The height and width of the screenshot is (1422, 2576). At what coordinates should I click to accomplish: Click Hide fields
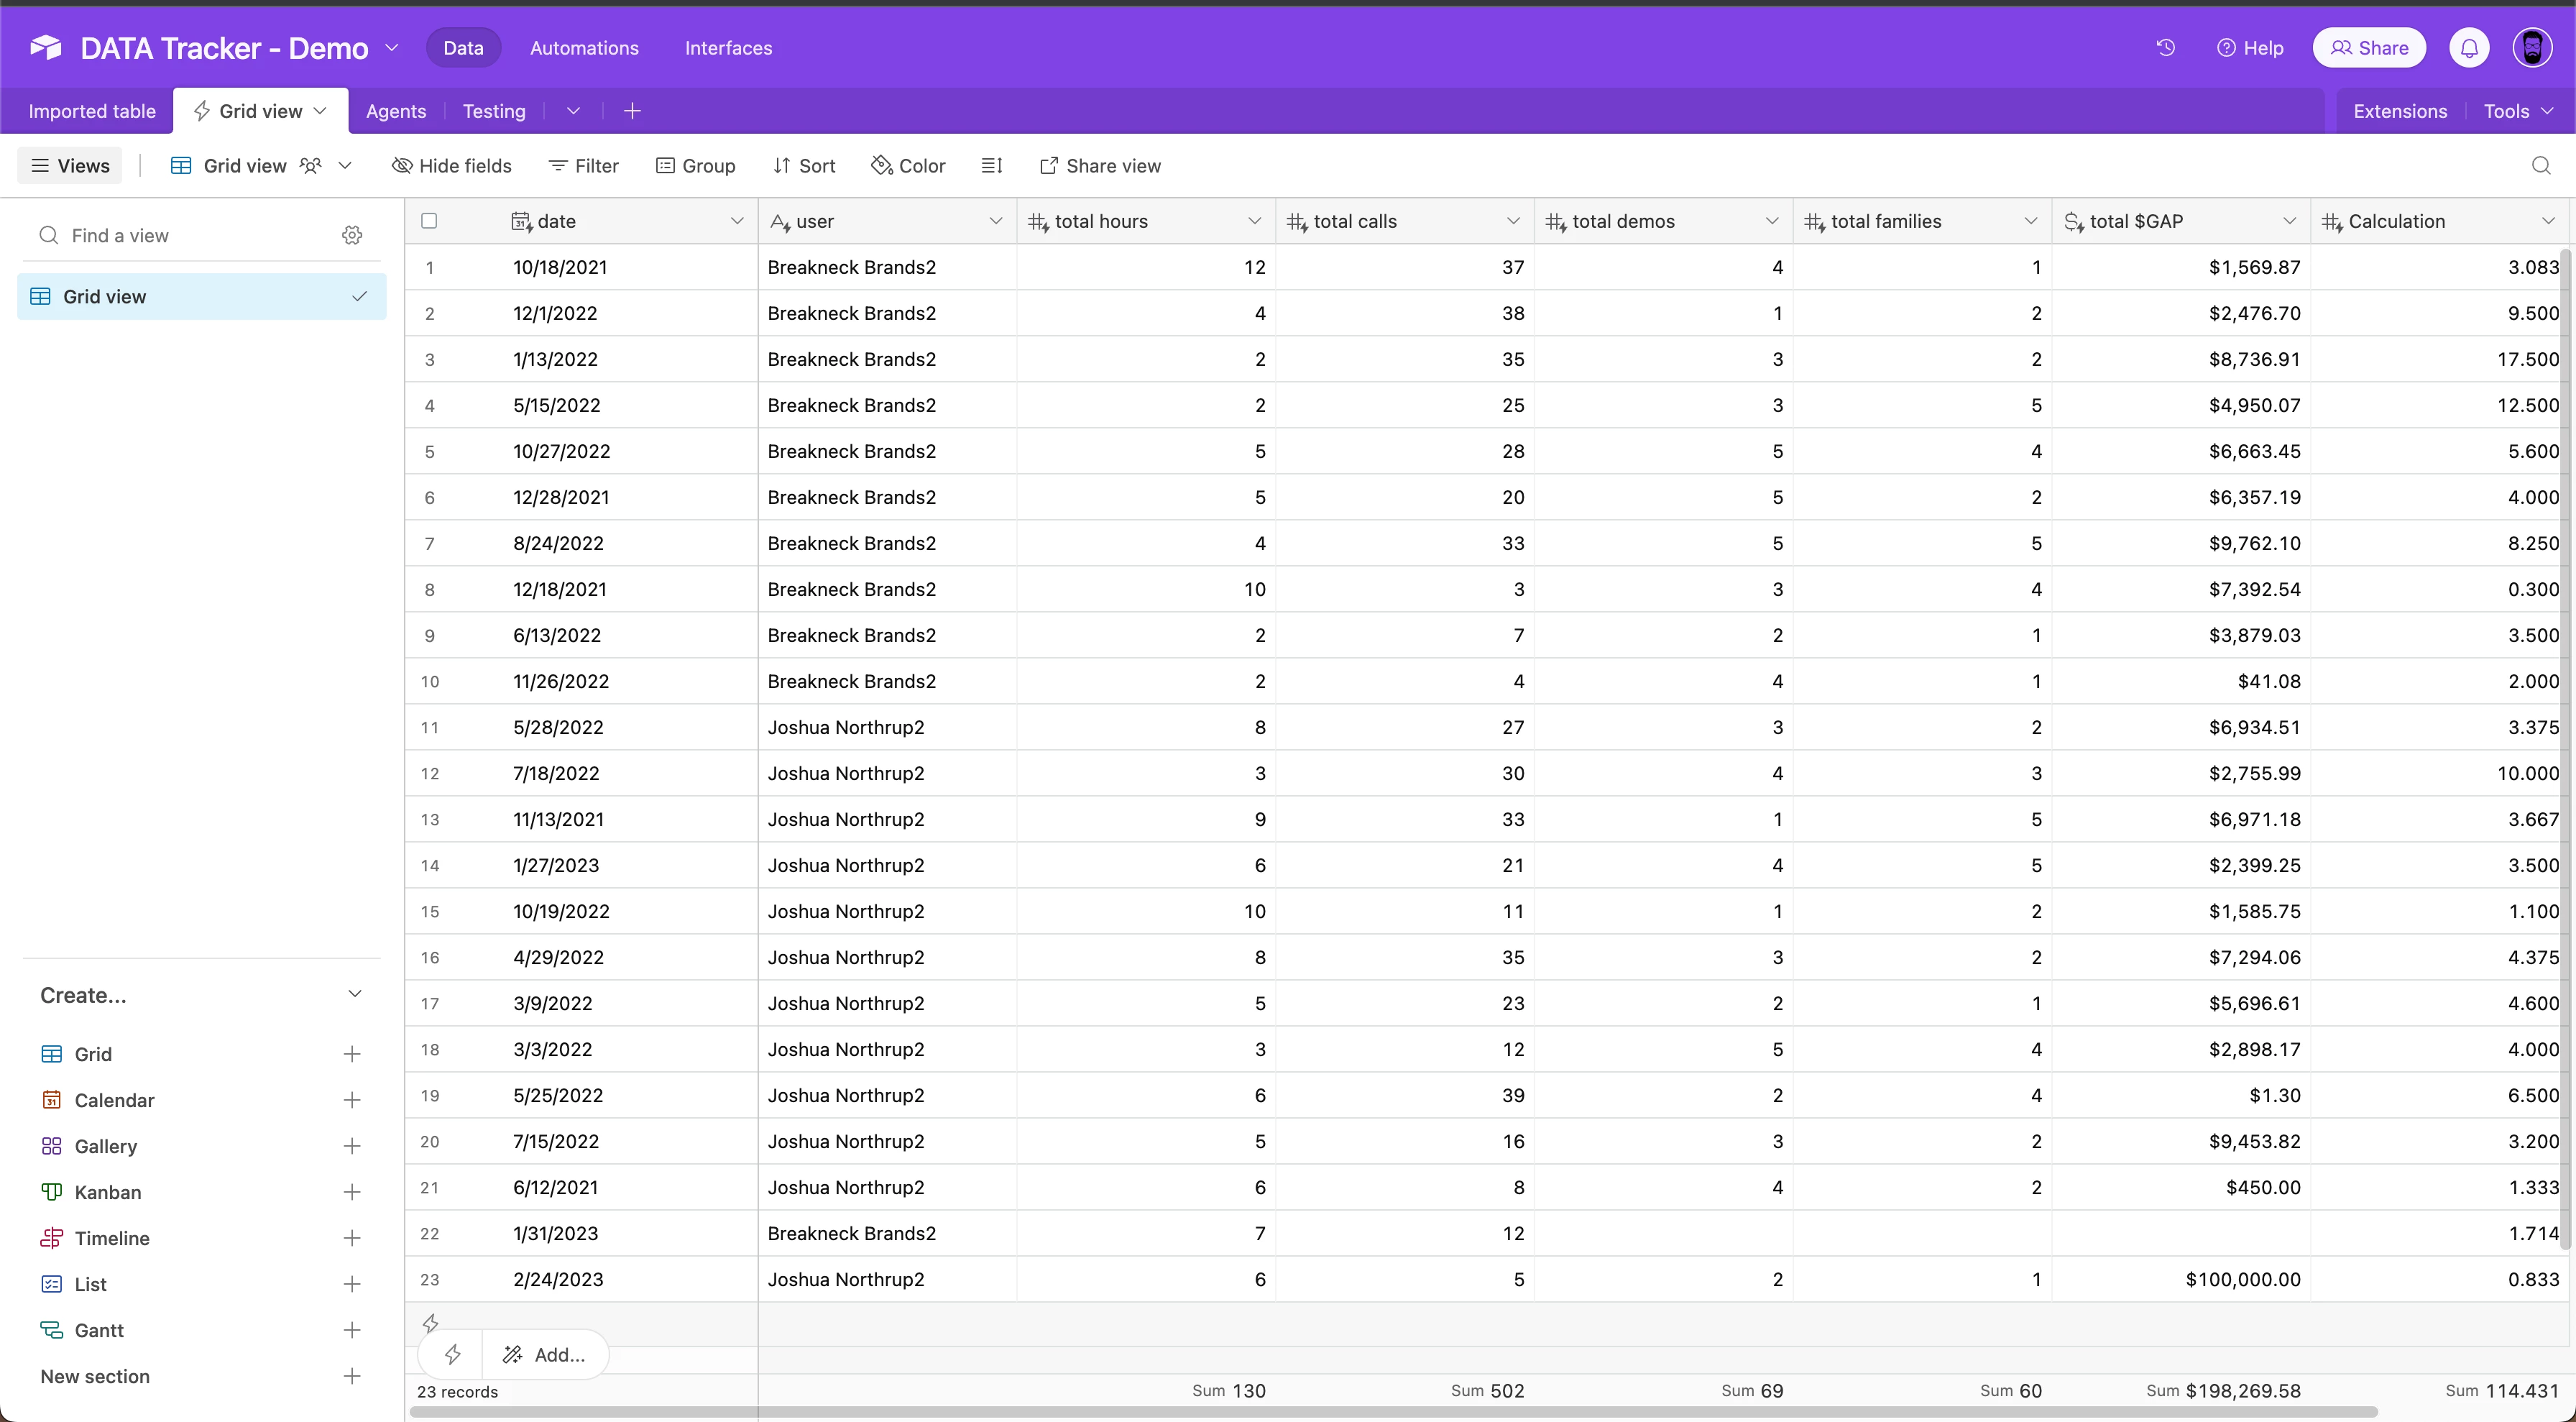click(451, 165)
